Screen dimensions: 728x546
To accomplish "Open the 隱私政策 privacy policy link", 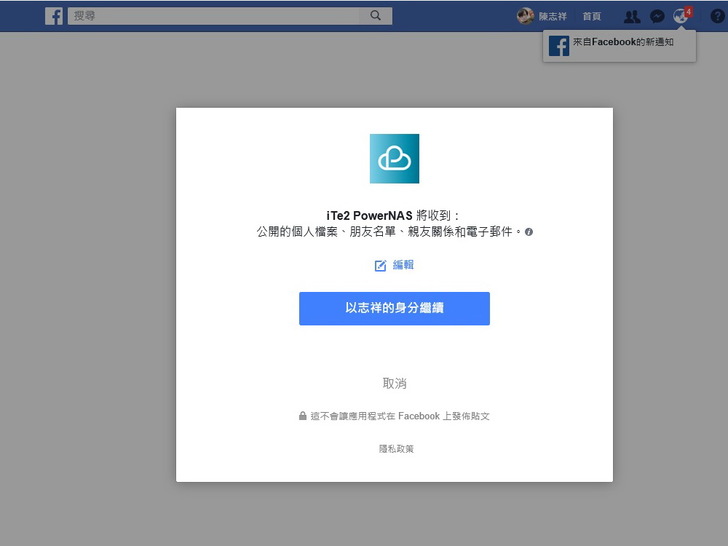I will (x=395, y=449).
